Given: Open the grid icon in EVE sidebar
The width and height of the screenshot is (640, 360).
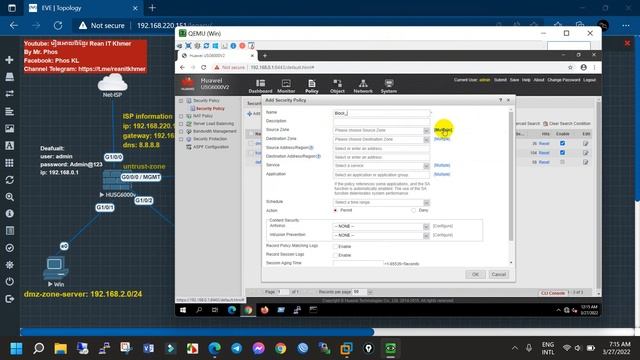Looking at the screenshot, I should tap(9, 162).
